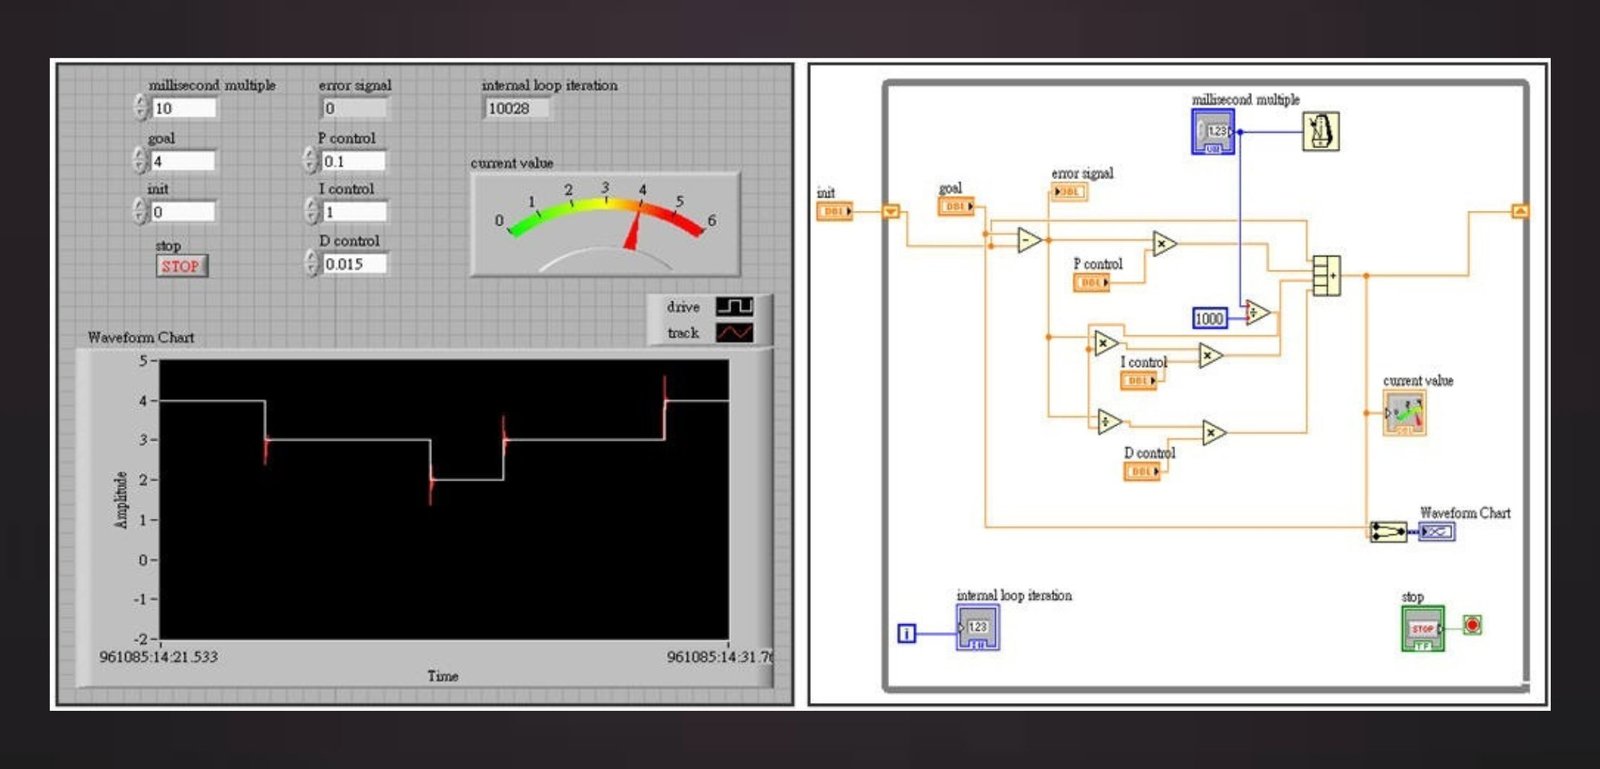Click the drive plot legend sample icon
The width and height of the screenshot is (1600, 769).
click(734, 306)
